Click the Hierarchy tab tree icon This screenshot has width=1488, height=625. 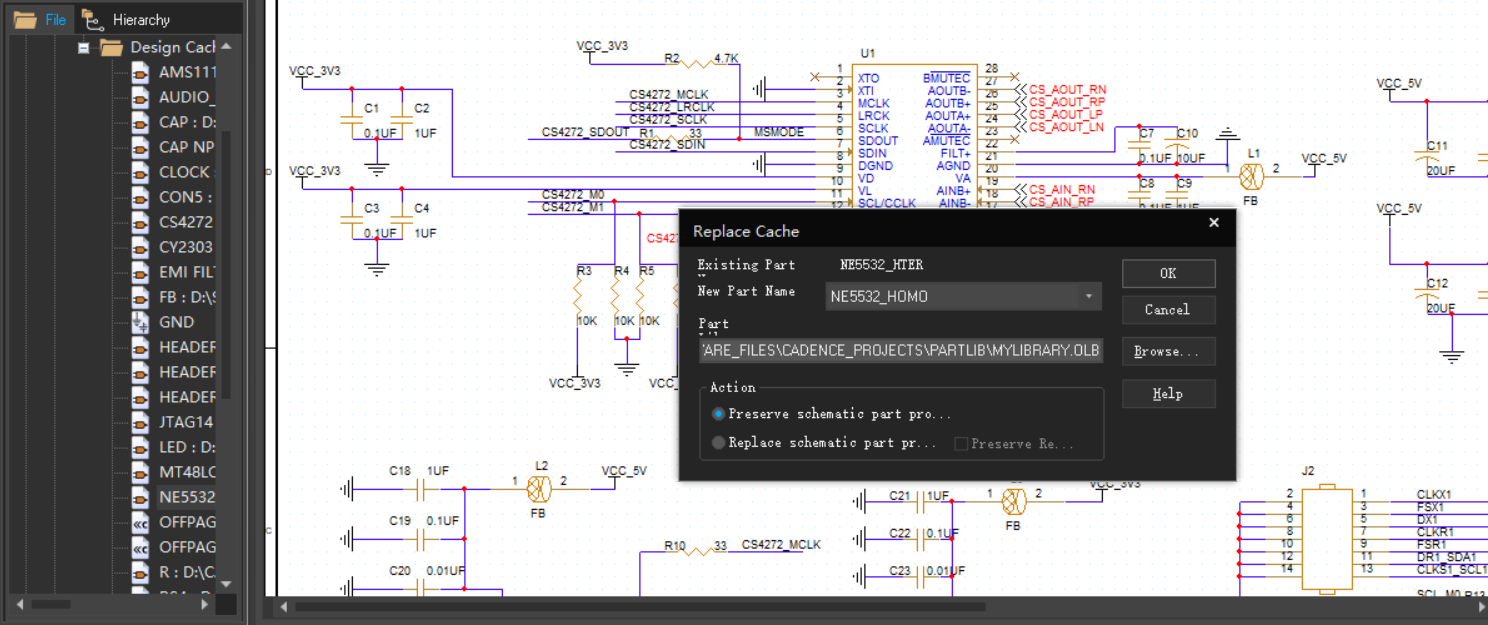click(93, 19)
